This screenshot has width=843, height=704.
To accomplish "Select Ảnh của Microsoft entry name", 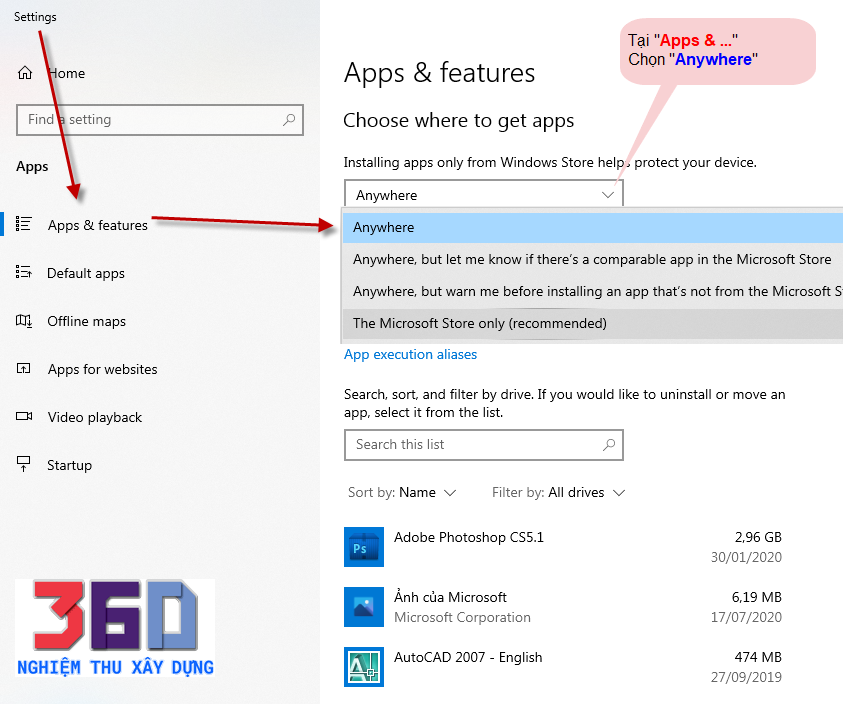I will [451, 597].
